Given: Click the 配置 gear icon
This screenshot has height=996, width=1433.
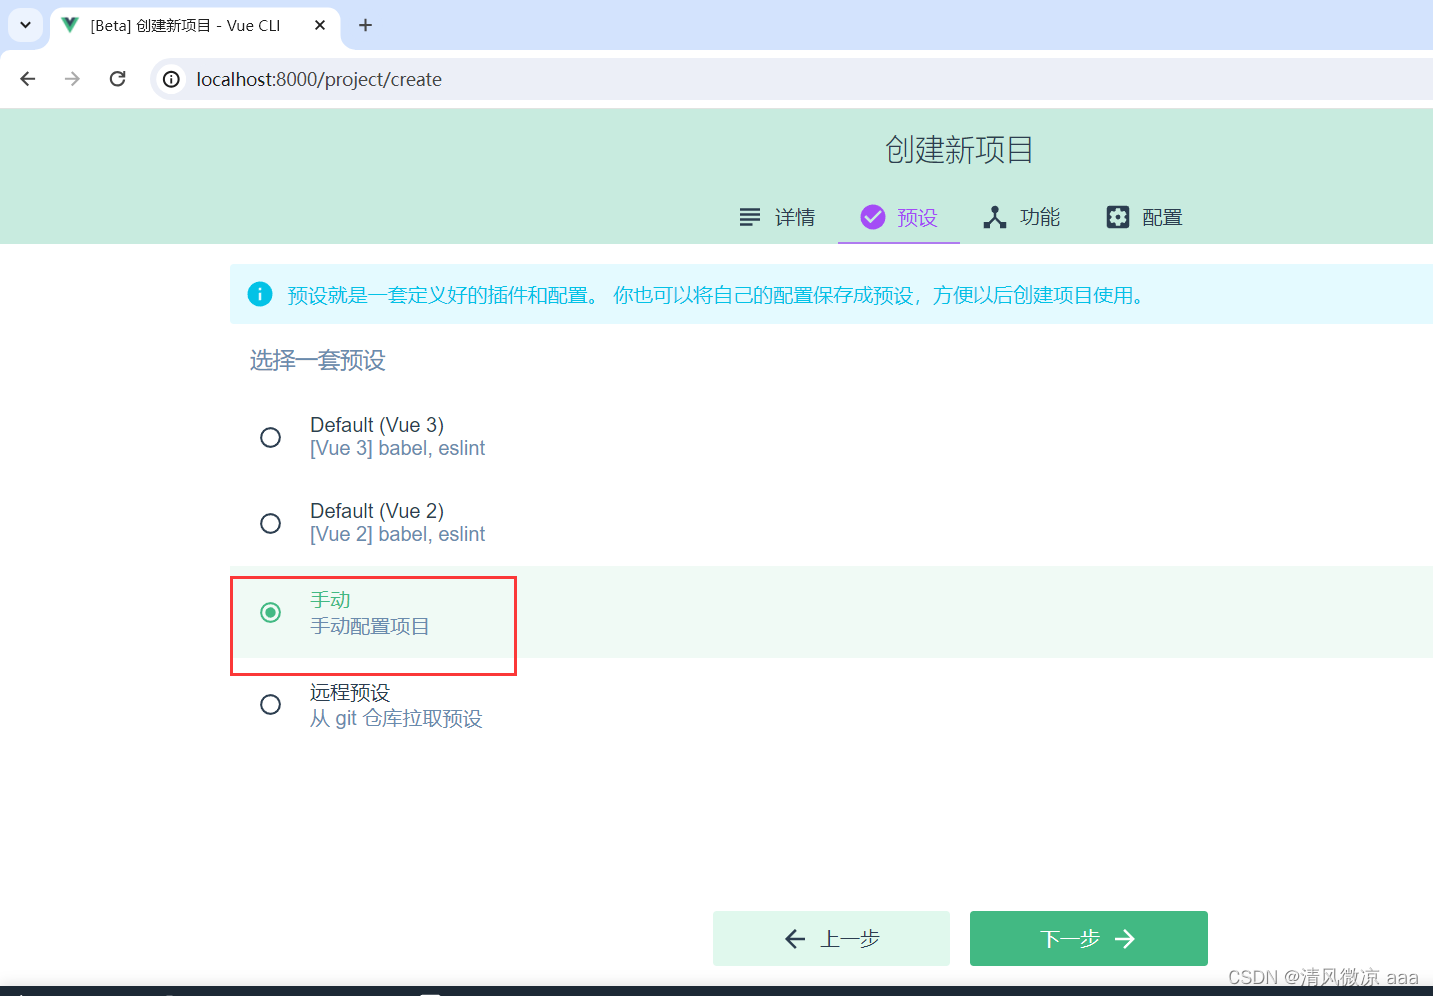Looking at the screenshot, I should (1118, 217).
